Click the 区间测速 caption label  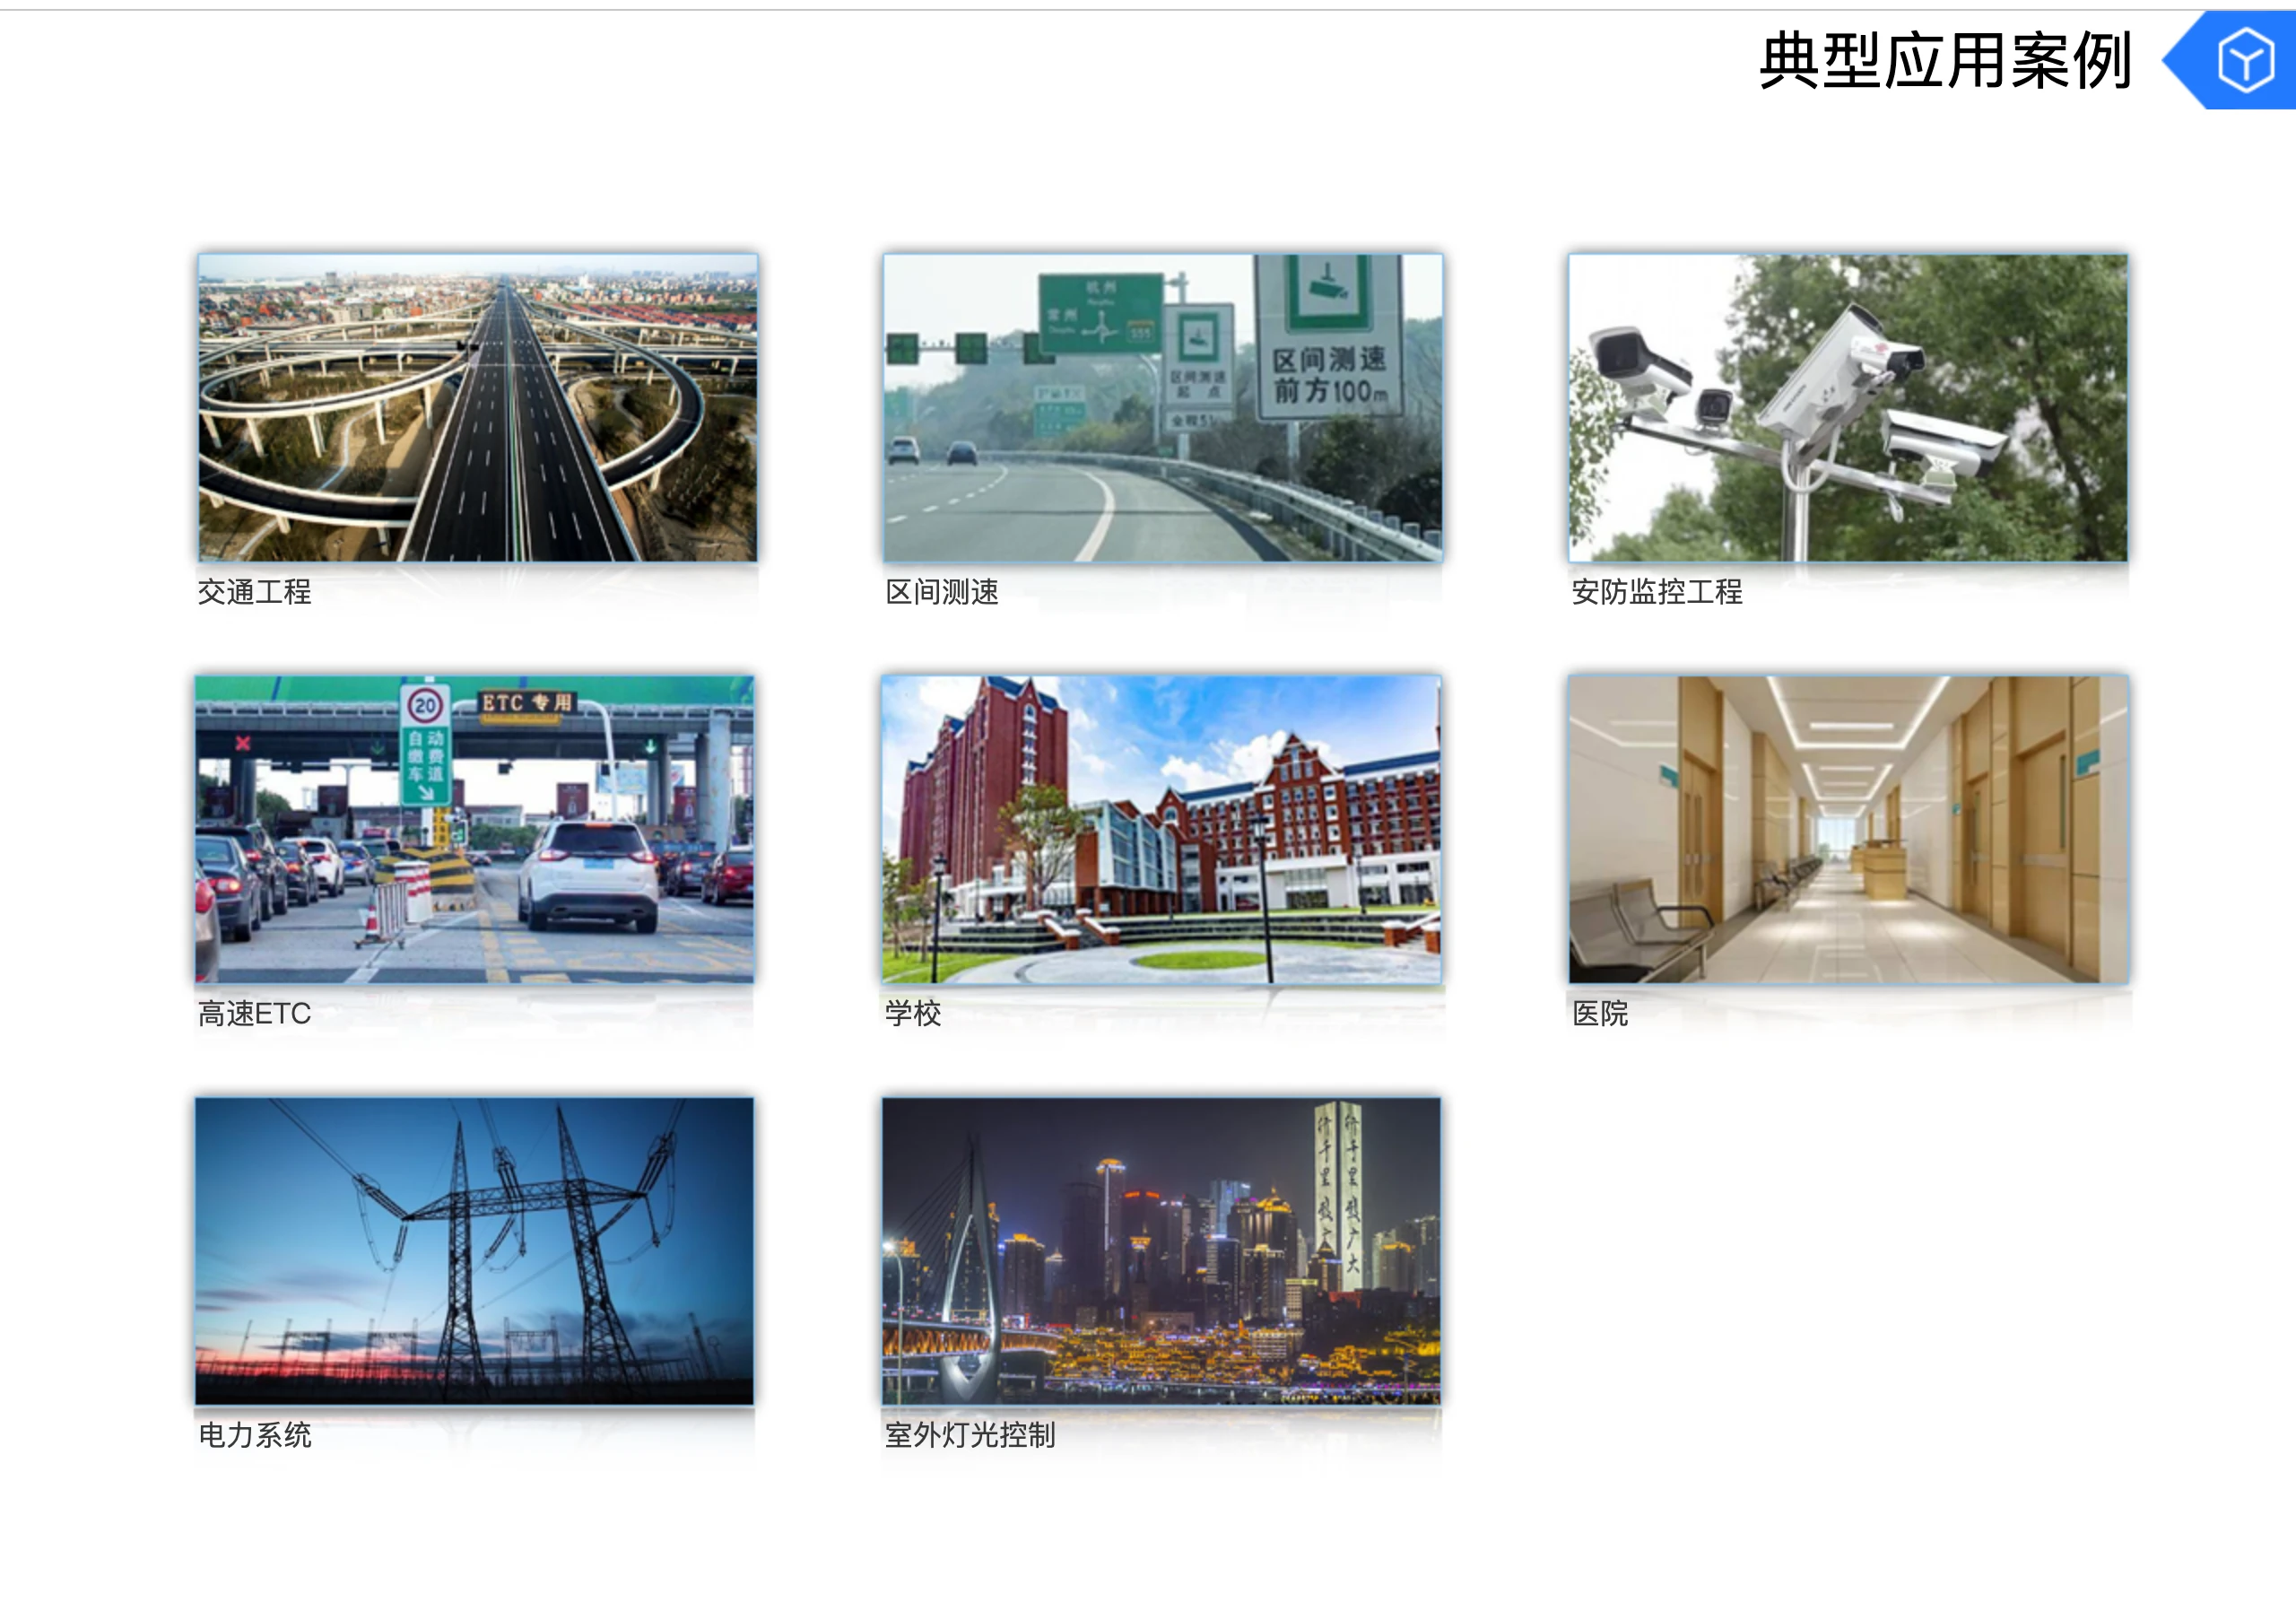click(941, 592)
